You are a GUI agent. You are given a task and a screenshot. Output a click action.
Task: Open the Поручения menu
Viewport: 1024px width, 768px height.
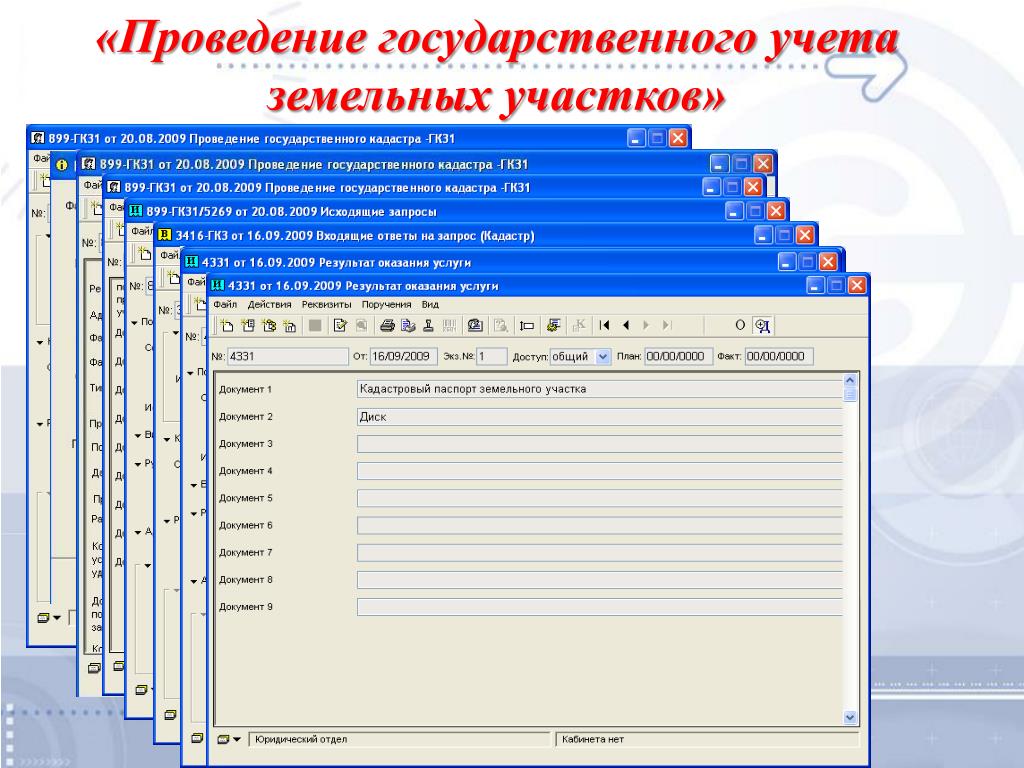click(387, 304)
